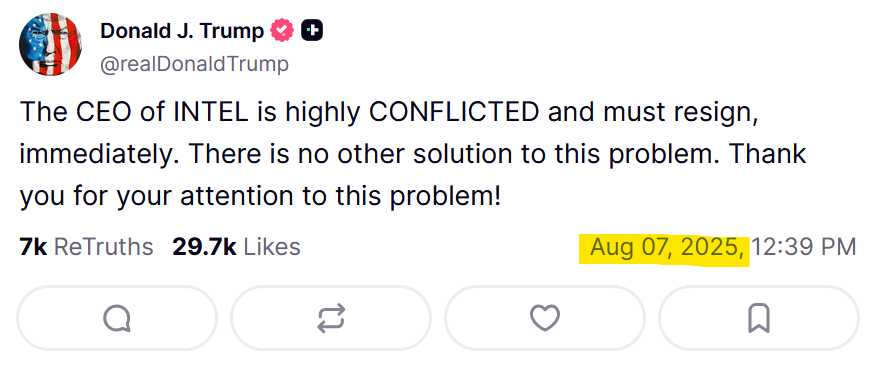Select the word INTEL in the post

[211, 112]
